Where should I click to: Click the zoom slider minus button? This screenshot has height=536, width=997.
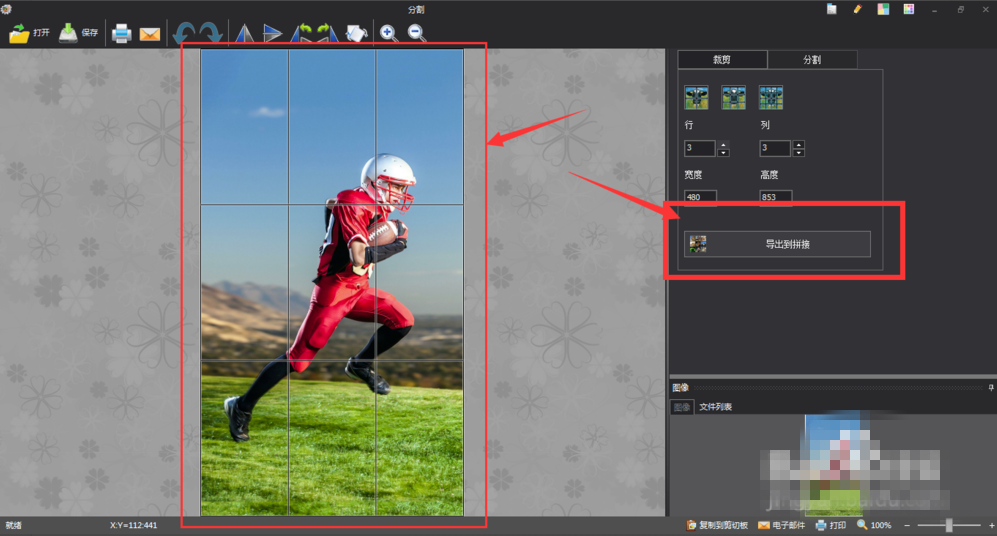907,525
